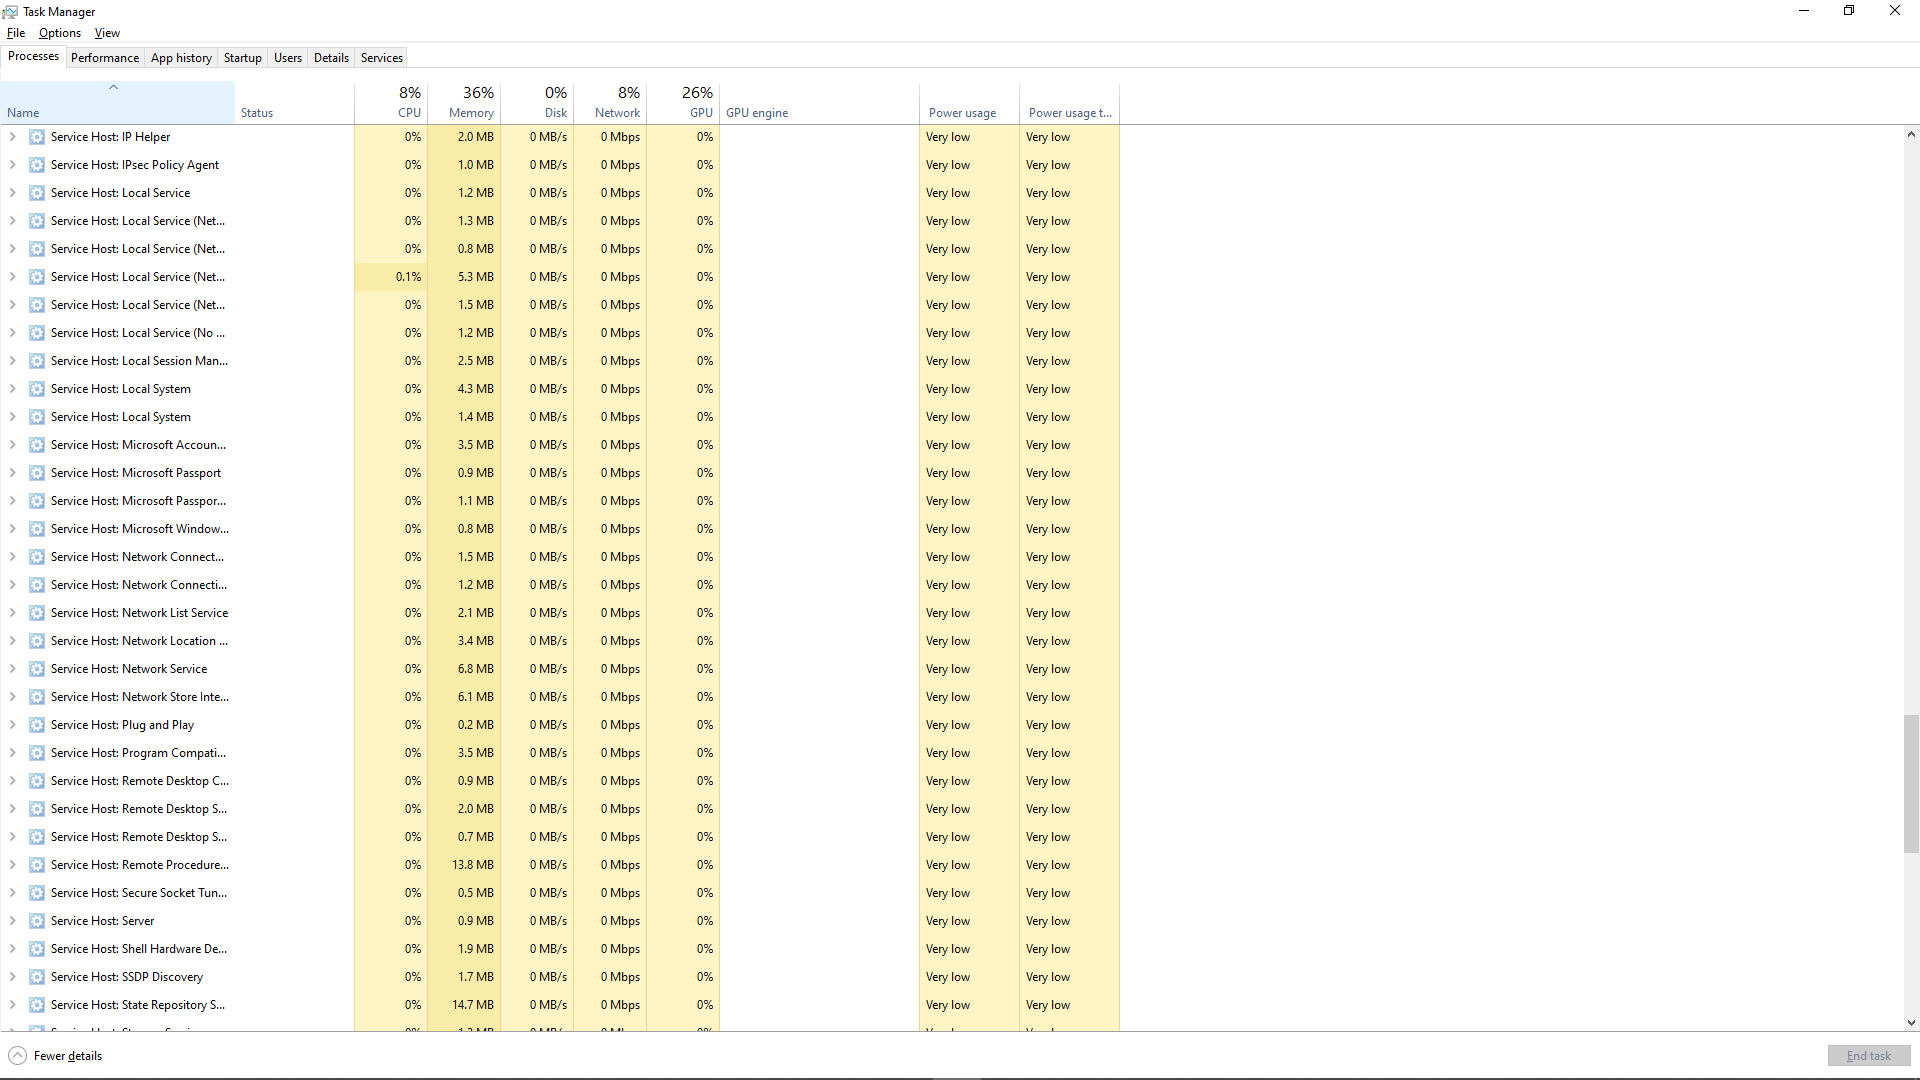Expand the Service Host: IPsec Policy Agent row
This screenshot has width=1920, height=1080.
click(12, 165)
